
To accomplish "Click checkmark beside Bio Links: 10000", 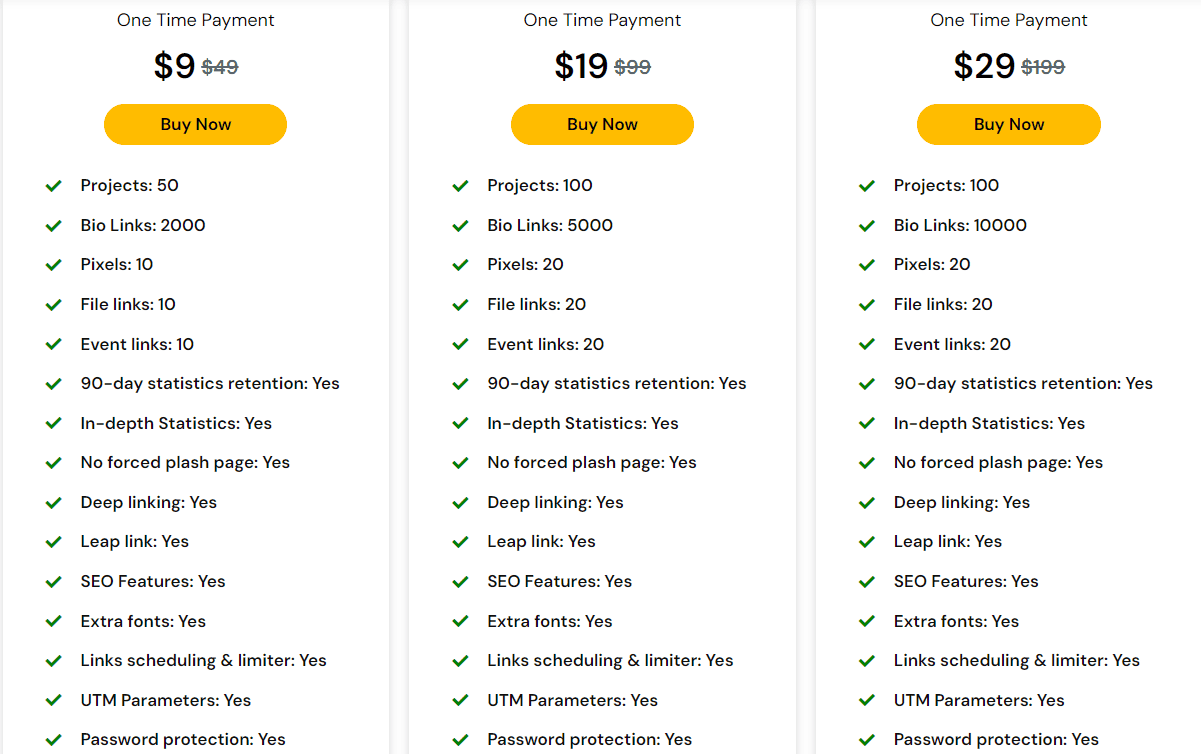I will [867, 226].
